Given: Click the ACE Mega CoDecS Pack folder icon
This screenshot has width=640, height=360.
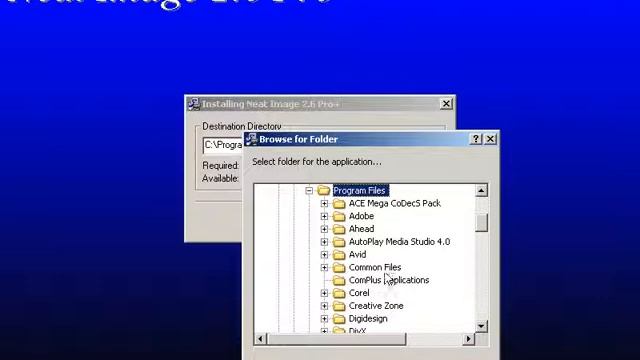Looking at the screenshot, I should 339,203.
